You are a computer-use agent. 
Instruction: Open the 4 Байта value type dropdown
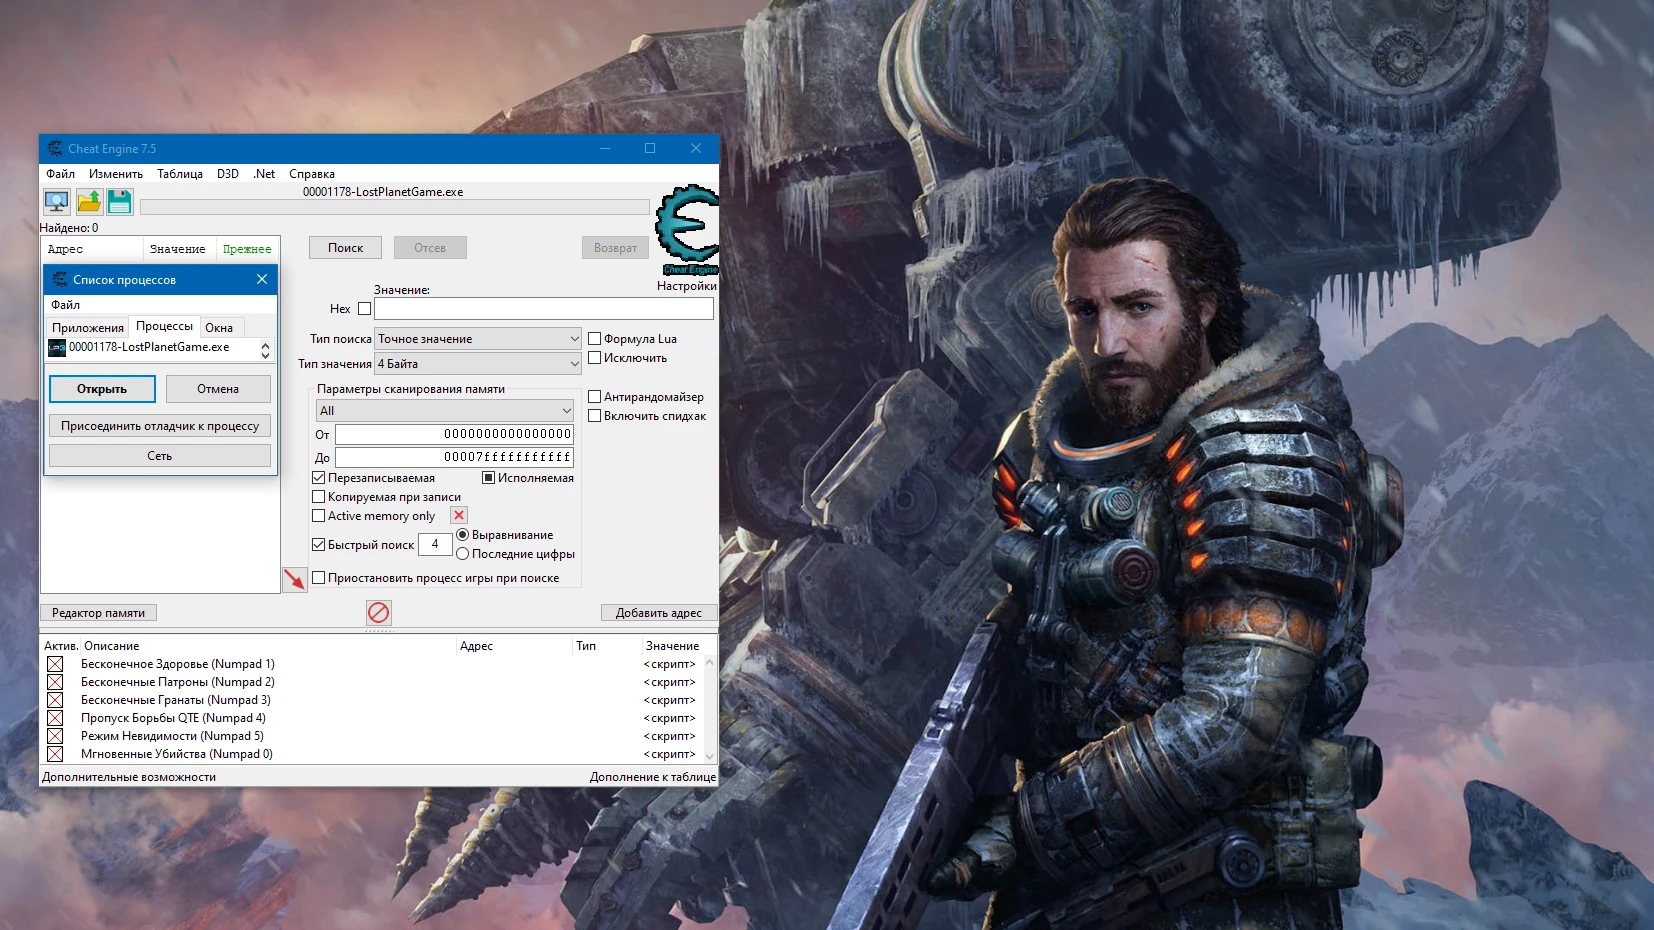(476, 363)
